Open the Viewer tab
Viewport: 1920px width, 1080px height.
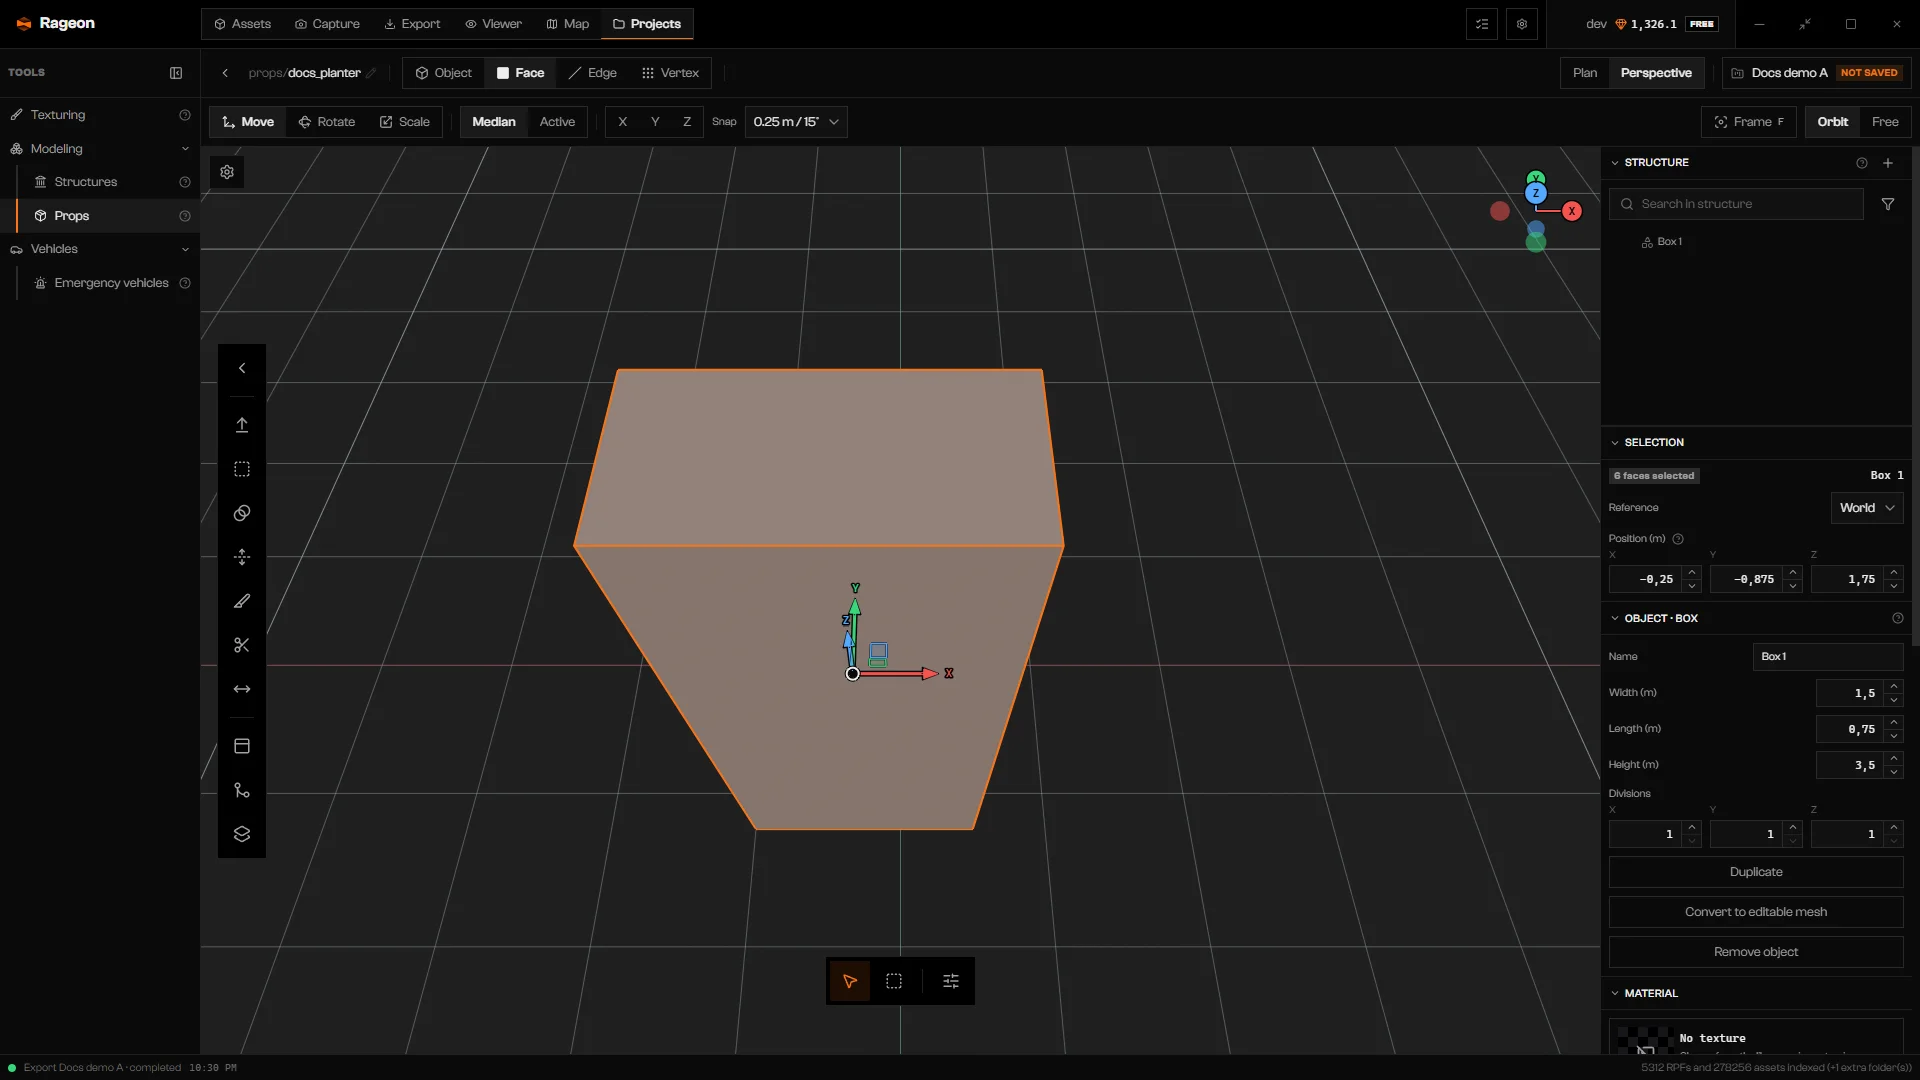point(493,24)
